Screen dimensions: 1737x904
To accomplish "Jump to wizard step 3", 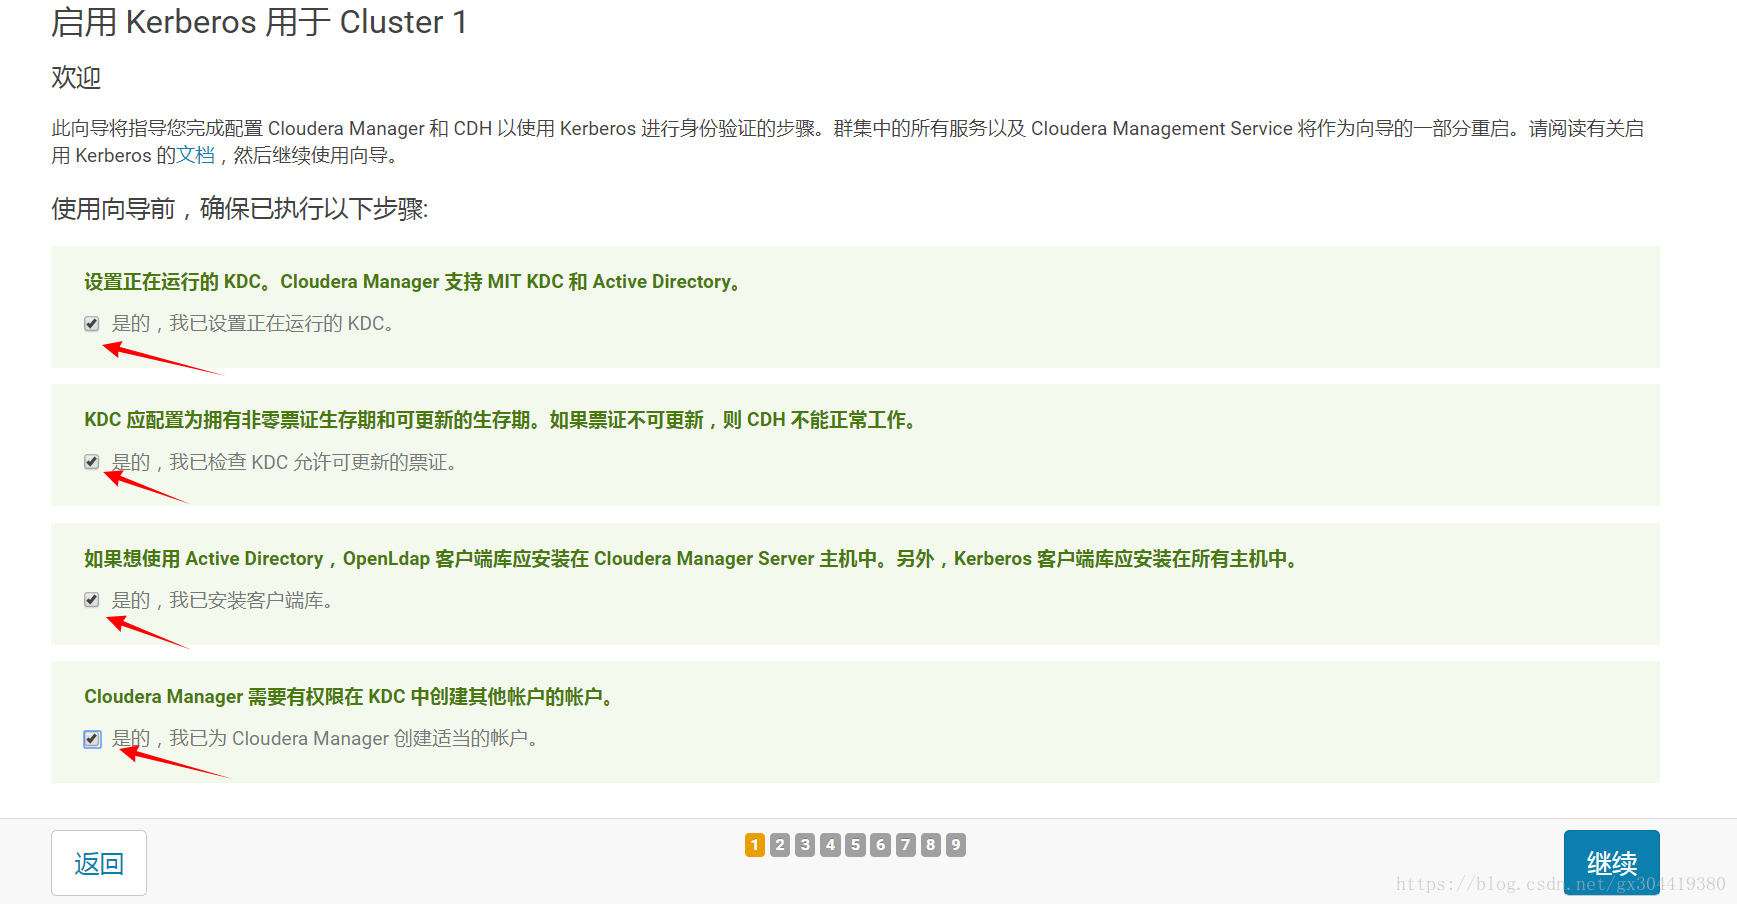I will click(x=805, y=845).
